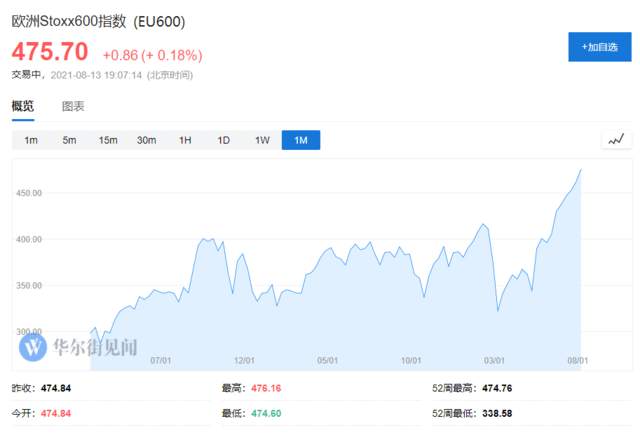Click the 欧洲Stoxx600指数 (EU600) title
640x435 pixels.
tap(98, 21)
